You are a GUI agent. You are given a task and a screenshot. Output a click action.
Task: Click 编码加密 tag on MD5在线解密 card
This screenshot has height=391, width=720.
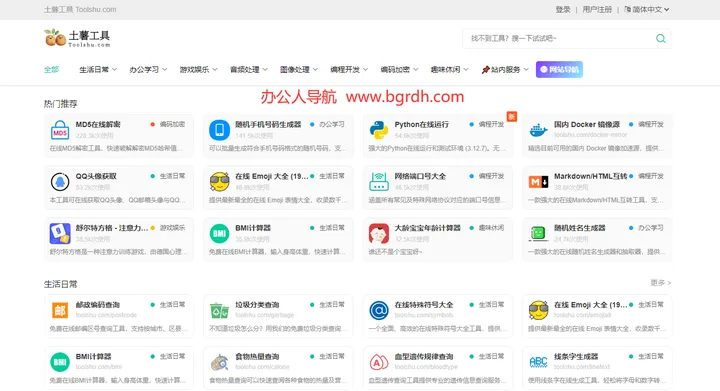172,124
